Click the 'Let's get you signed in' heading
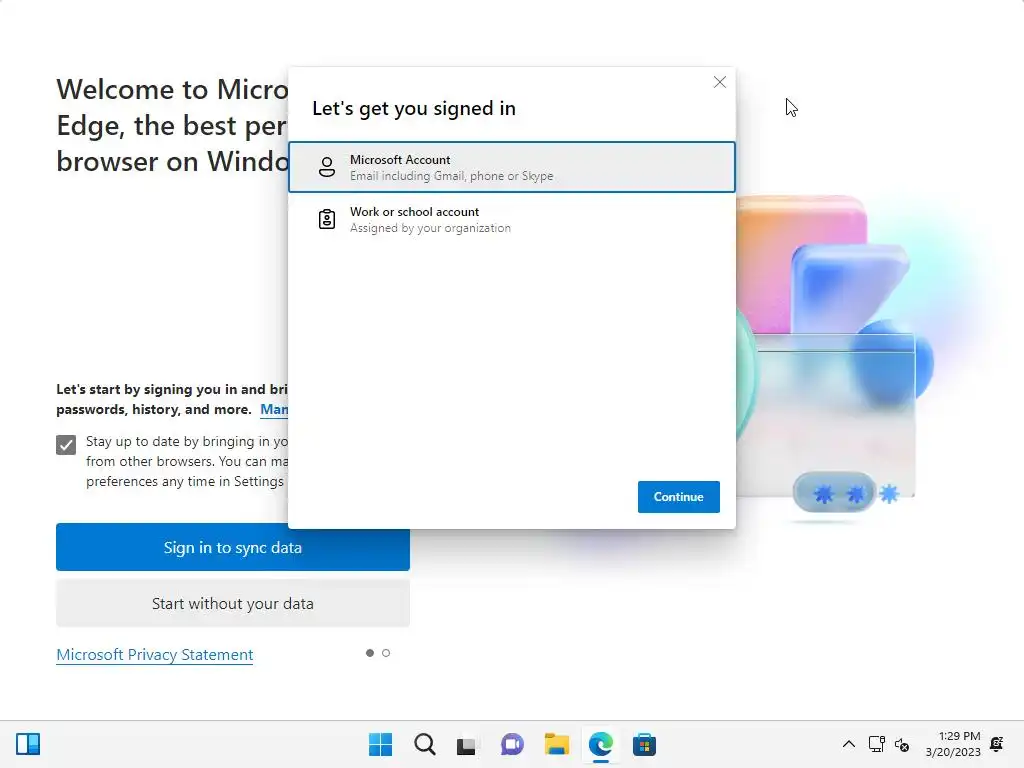The width and height of the screenshot is (1024, 768). (414, 108)
